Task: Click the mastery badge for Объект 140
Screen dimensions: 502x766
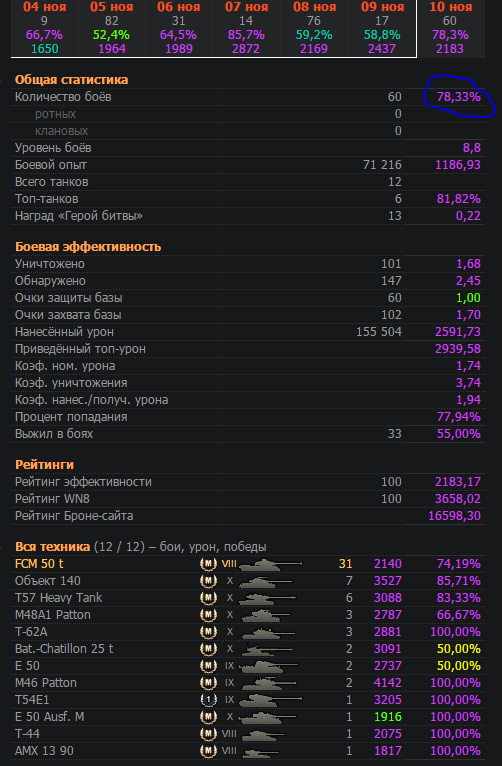Action: 208,581
